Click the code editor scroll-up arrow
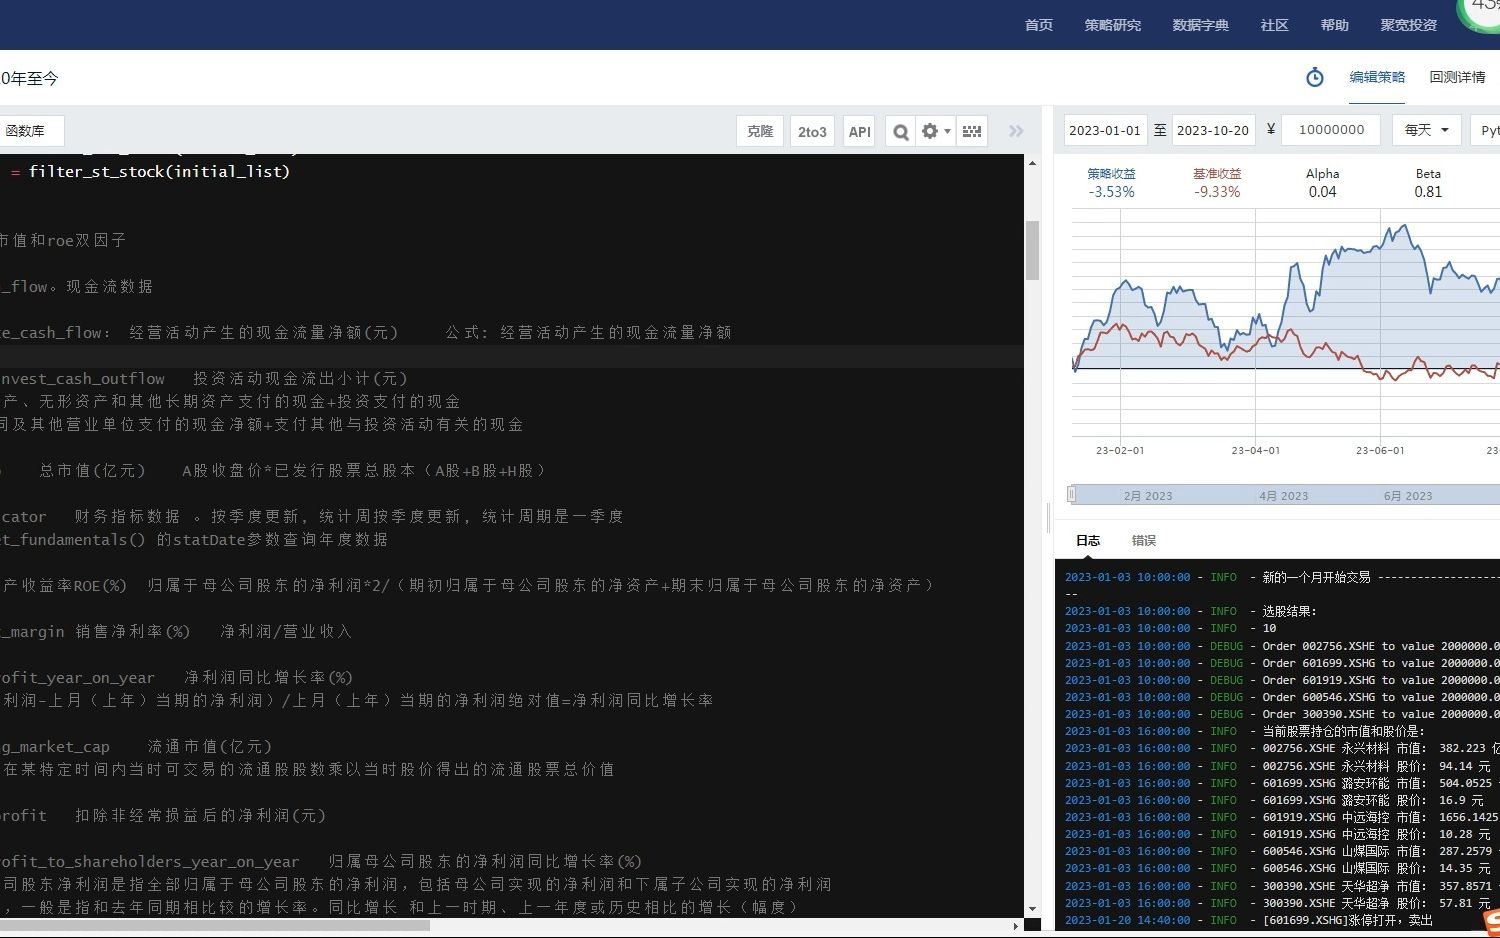This screenshot has width=1500, height=938. (x=1033, y=162)
